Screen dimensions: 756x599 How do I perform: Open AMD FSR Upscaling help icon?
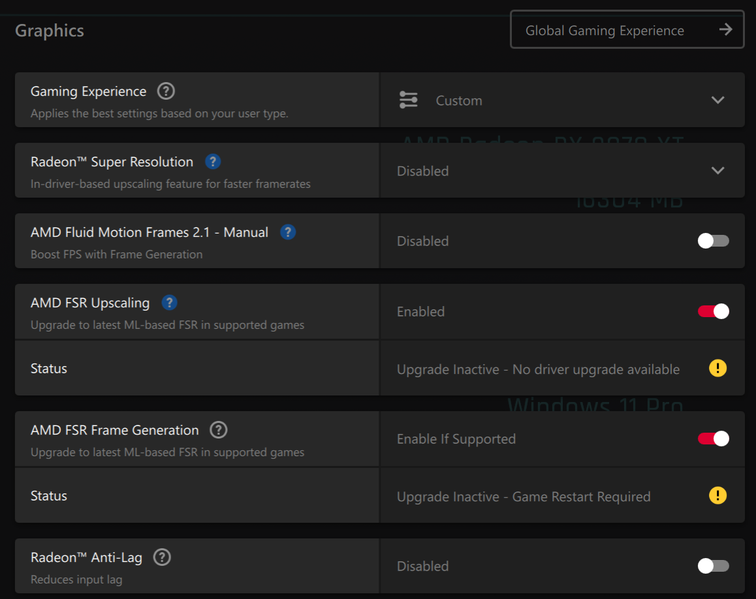pyautogui.click(x=170, y=303)
